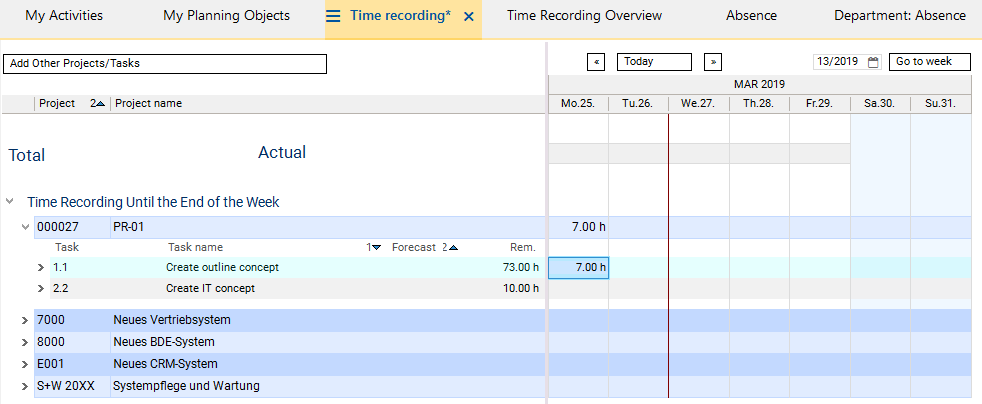Click the 73.00 h remaining value
The height and width of the screenshot is (404, 982).
(520, 267)
